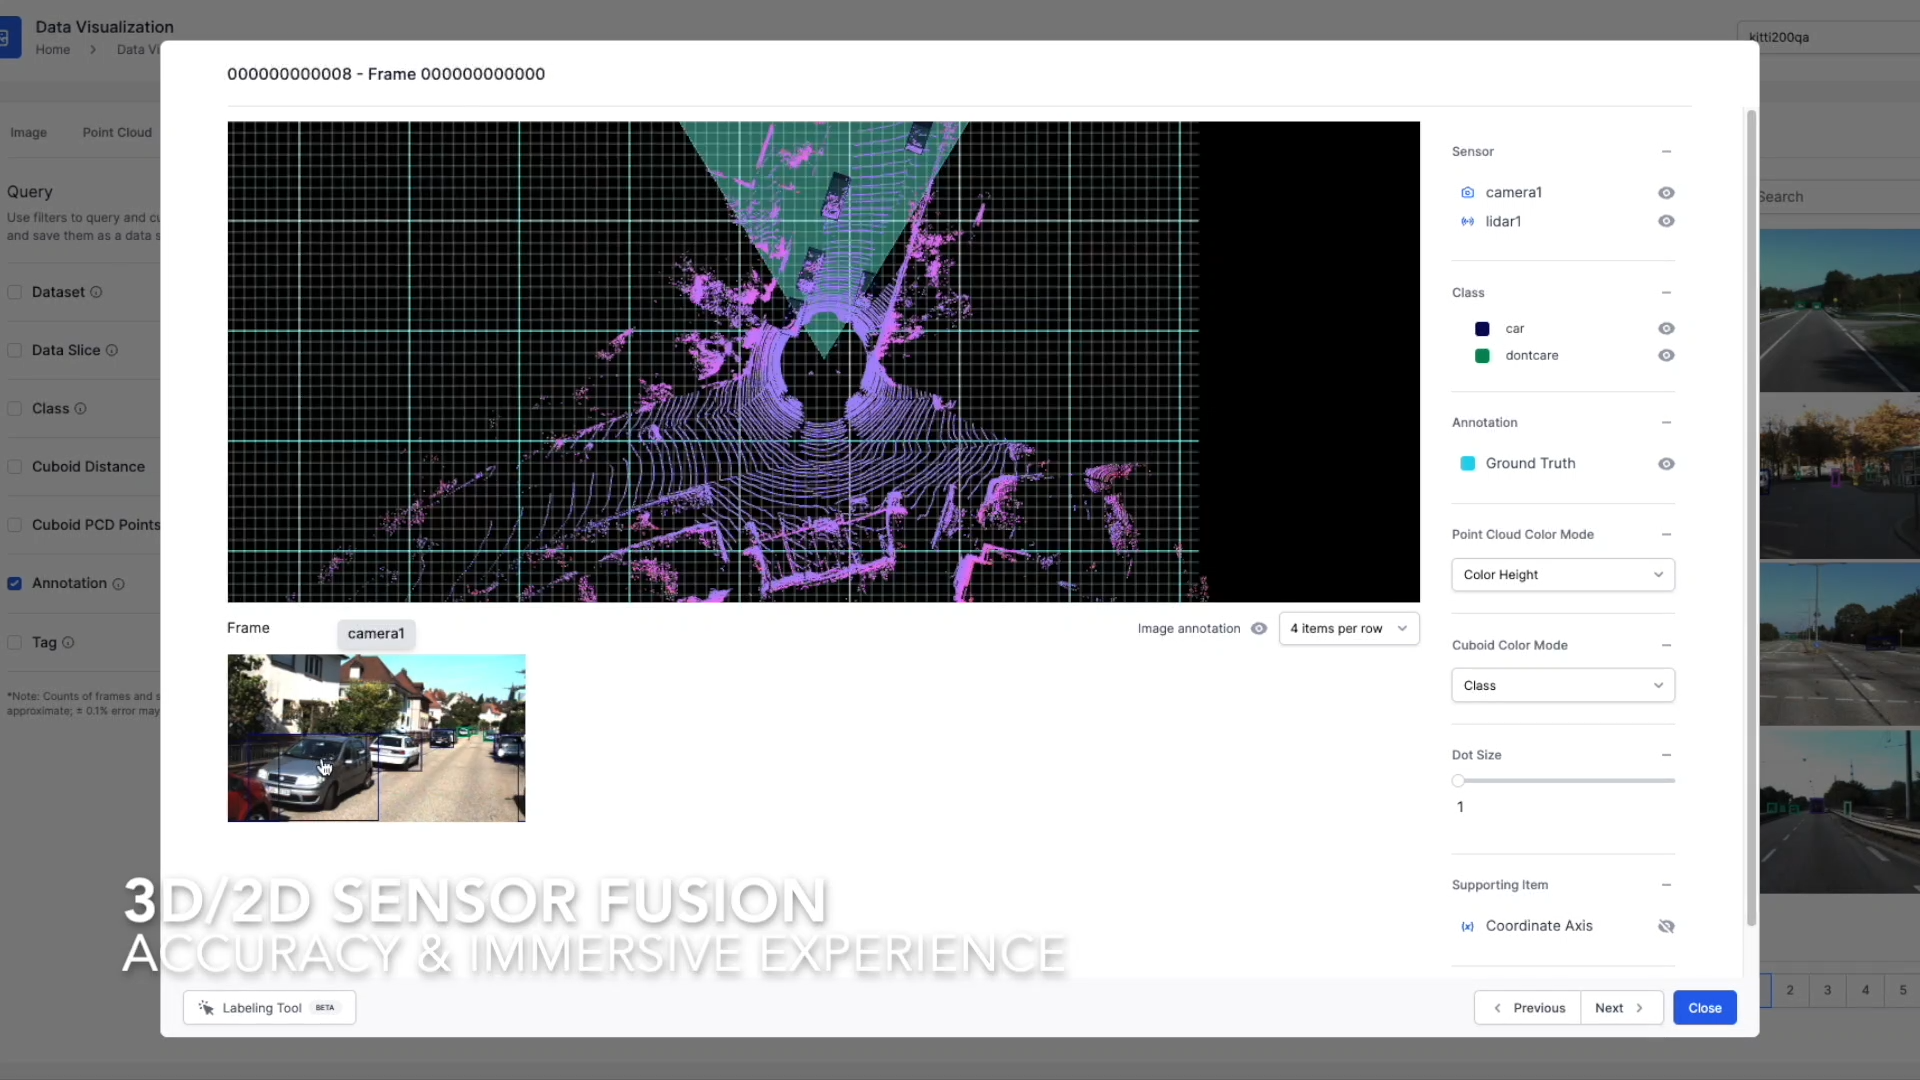Click the camera1 image thumbnail
Viewport: 1920px width, 1080px height.
click(x=376, y=738)
